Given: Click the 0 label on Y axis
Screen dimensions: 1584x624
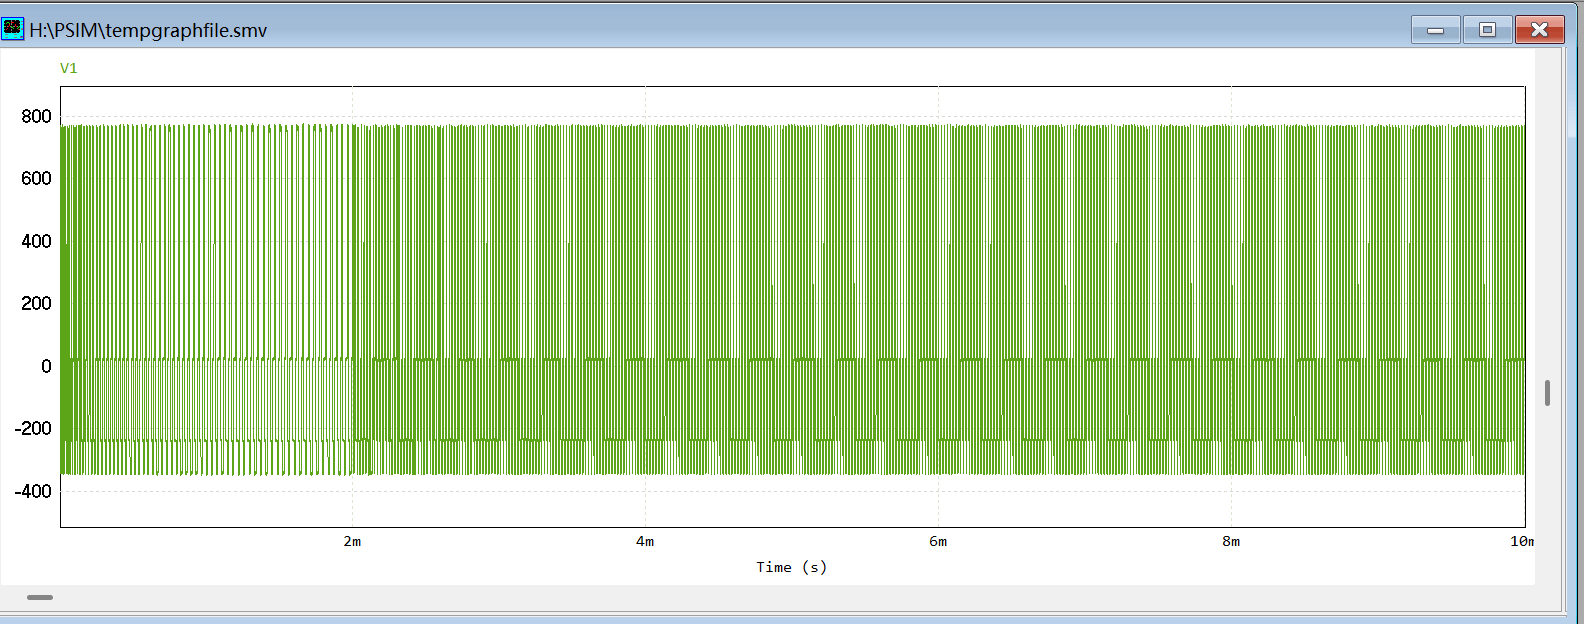Looking at the screenshot, I should pos(46,366).
